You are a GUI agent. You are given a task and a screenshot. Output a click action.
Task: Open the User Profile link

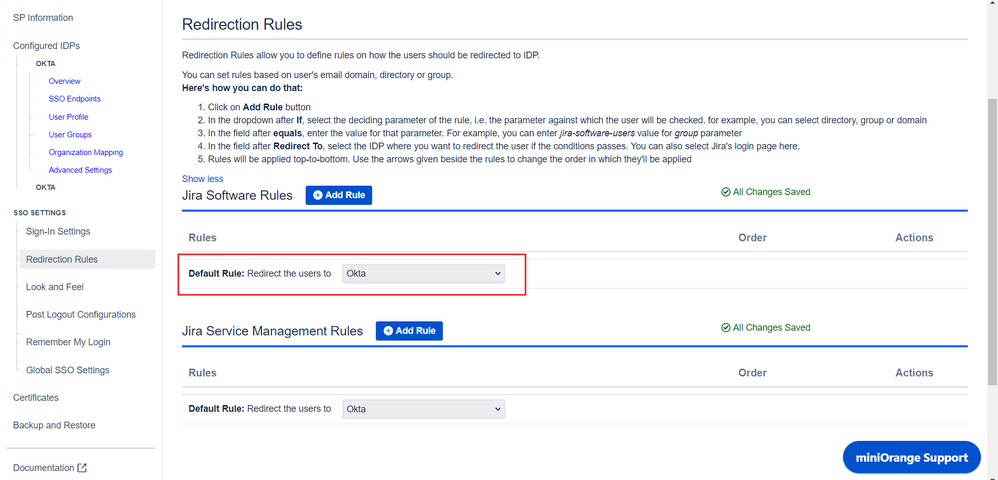point(68,117)
